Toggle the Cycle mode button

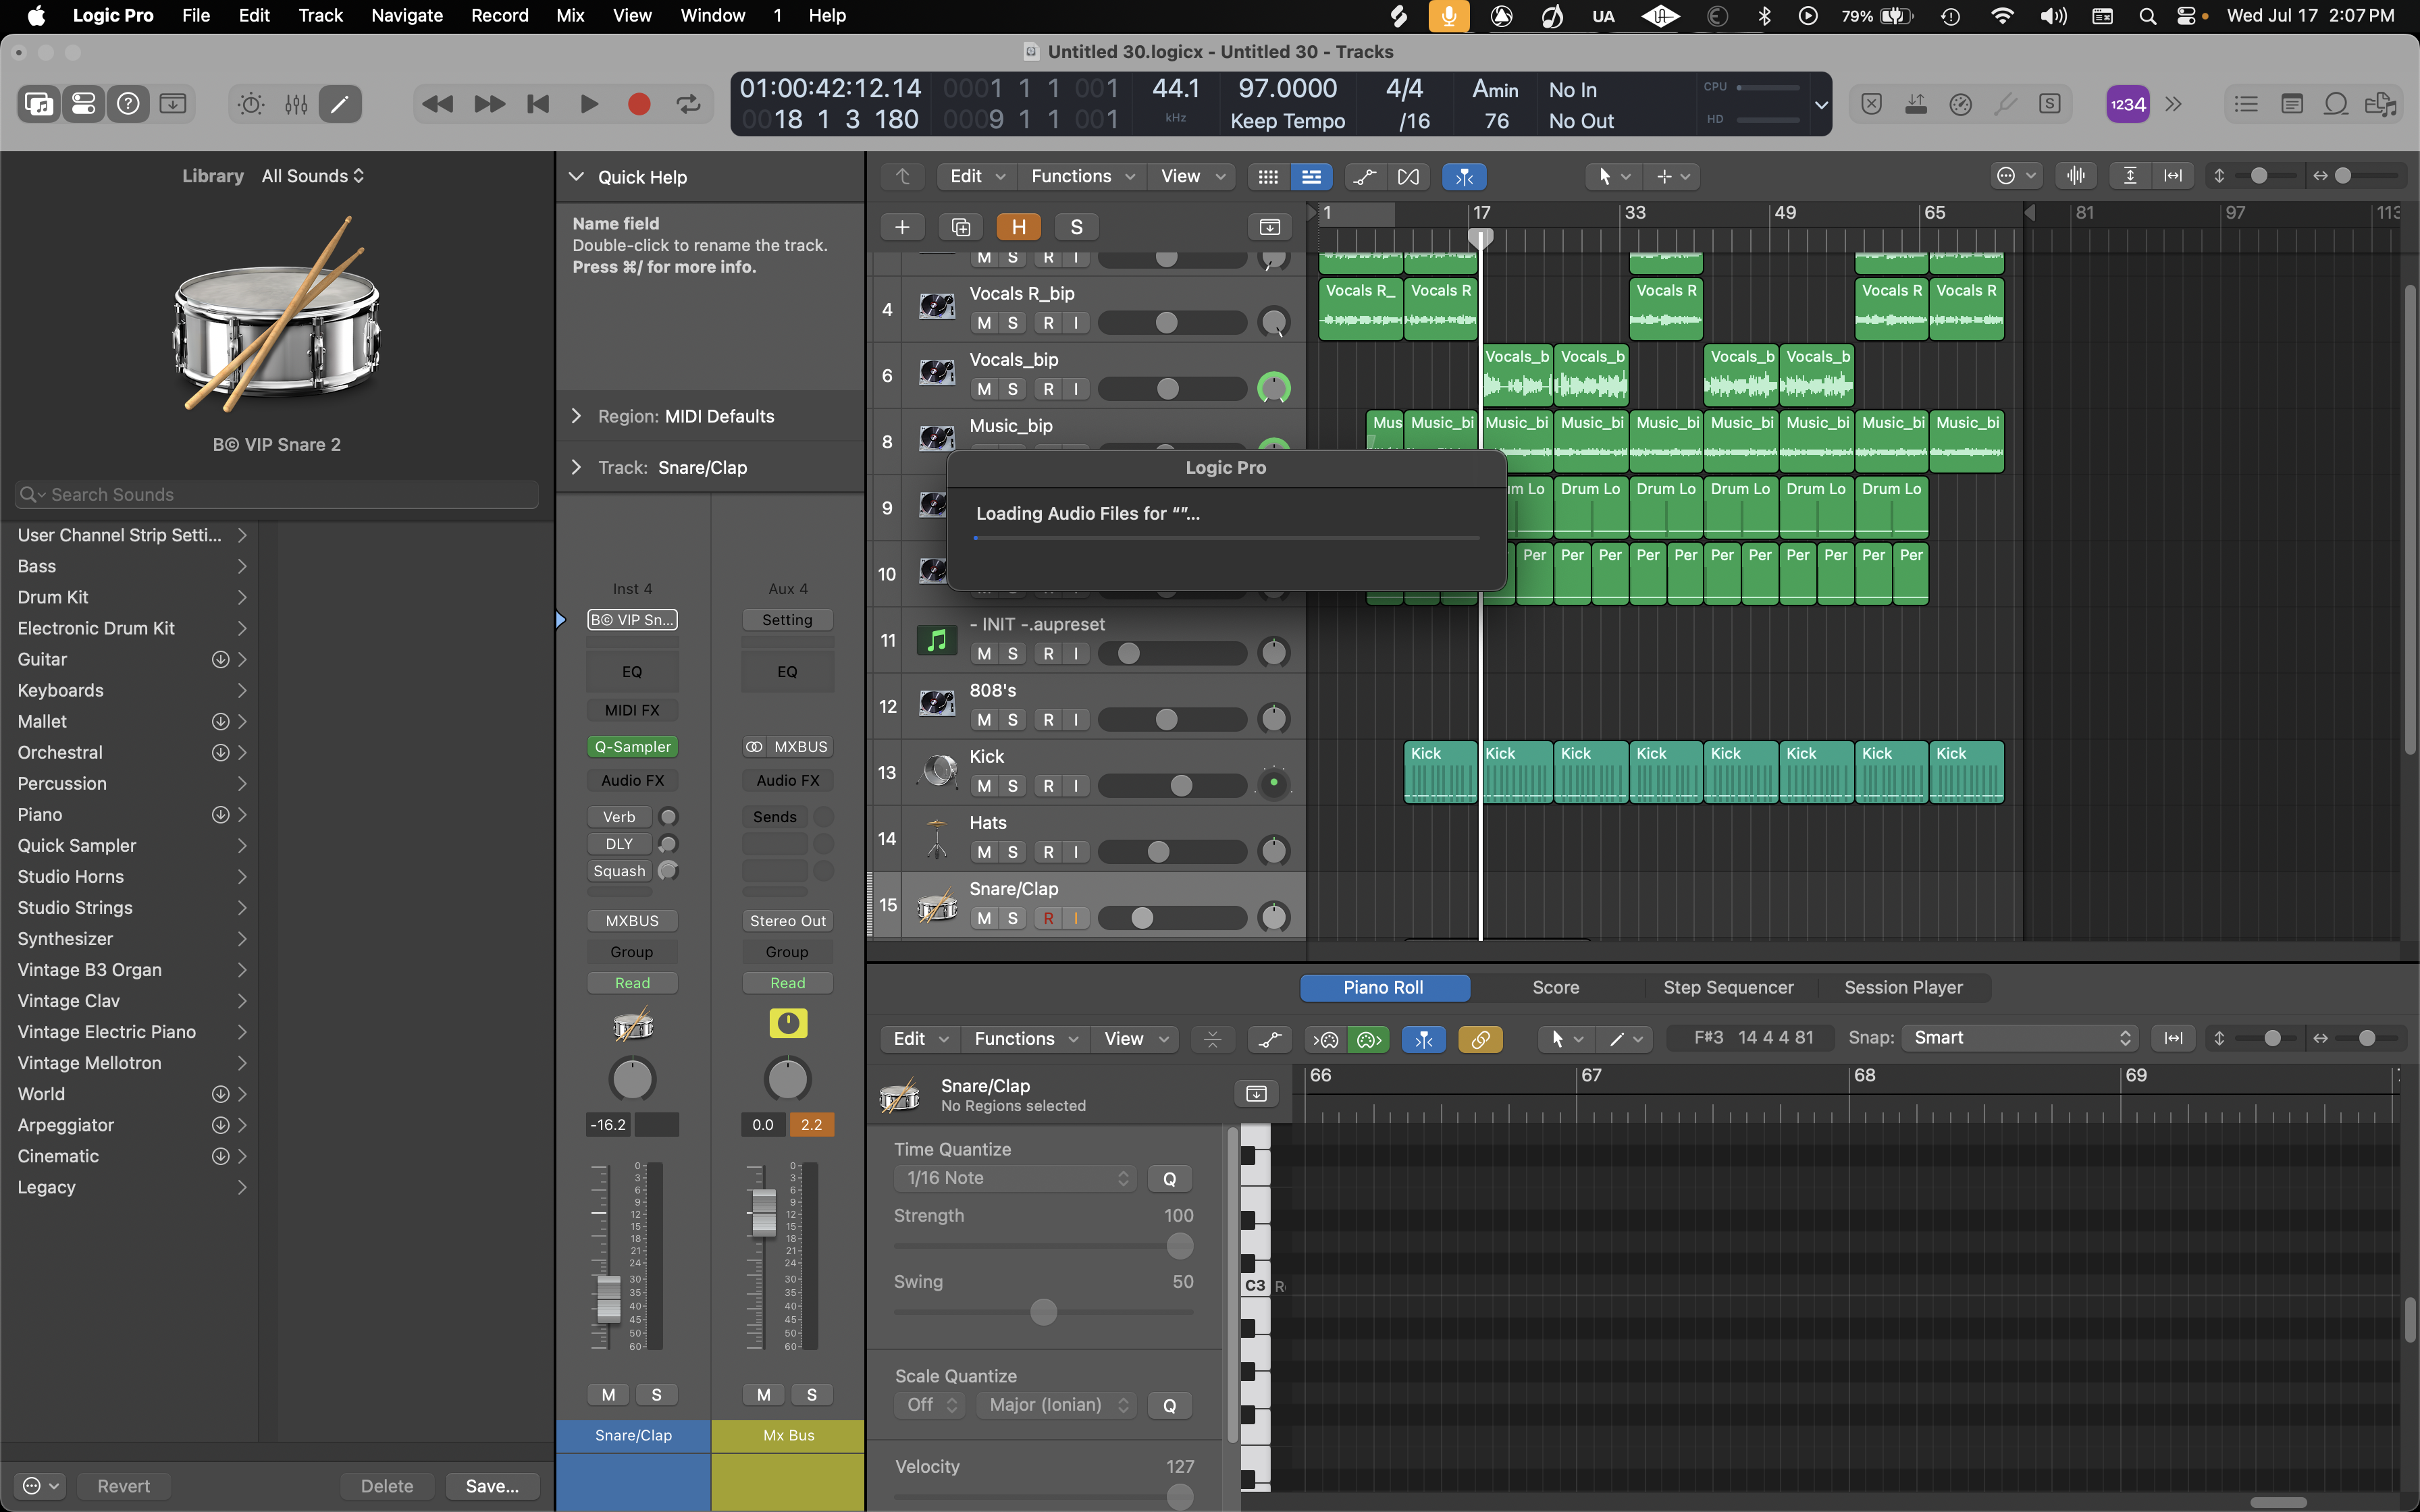tap(688, 104)
